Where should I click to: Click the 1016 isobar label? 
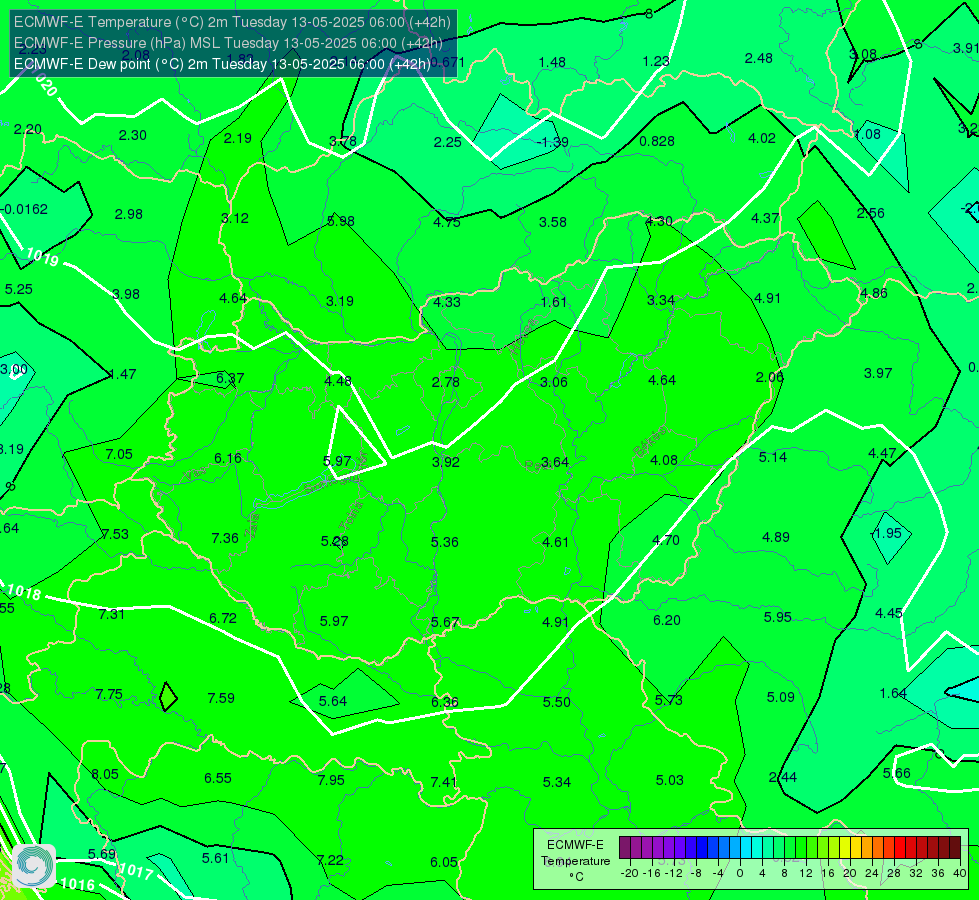78,884
